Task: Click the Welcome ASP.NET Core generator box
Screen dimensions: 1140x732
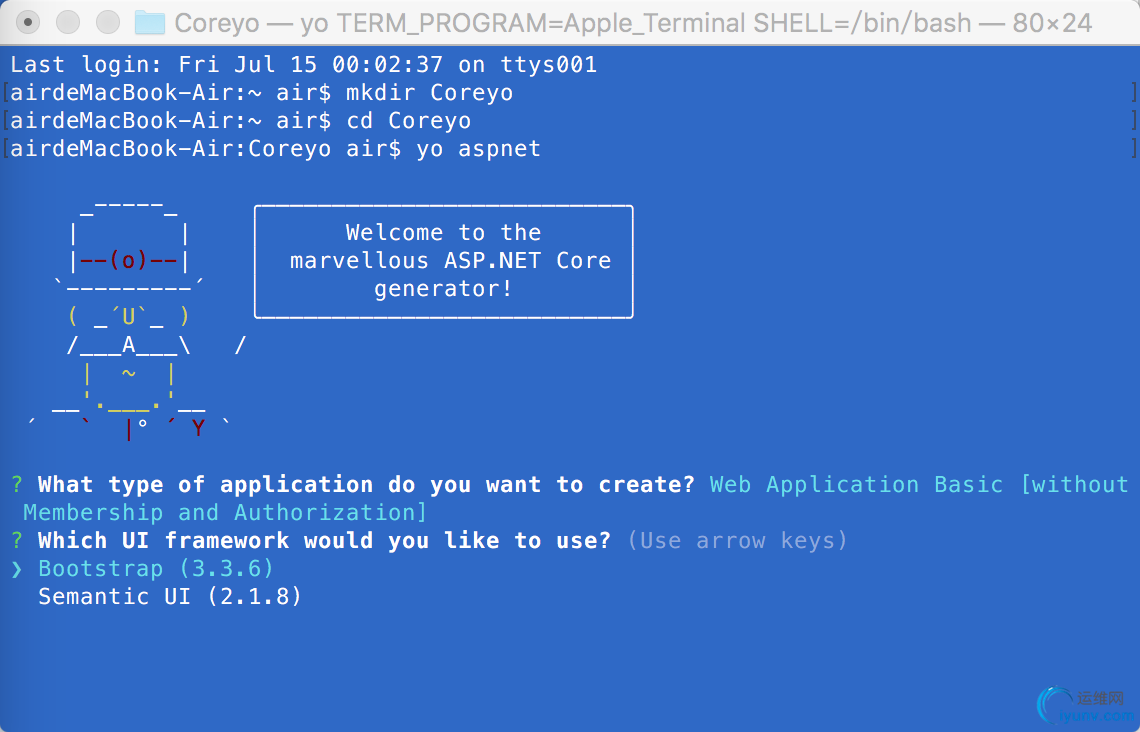Action: pyautogui.click(x=443, y=261)
